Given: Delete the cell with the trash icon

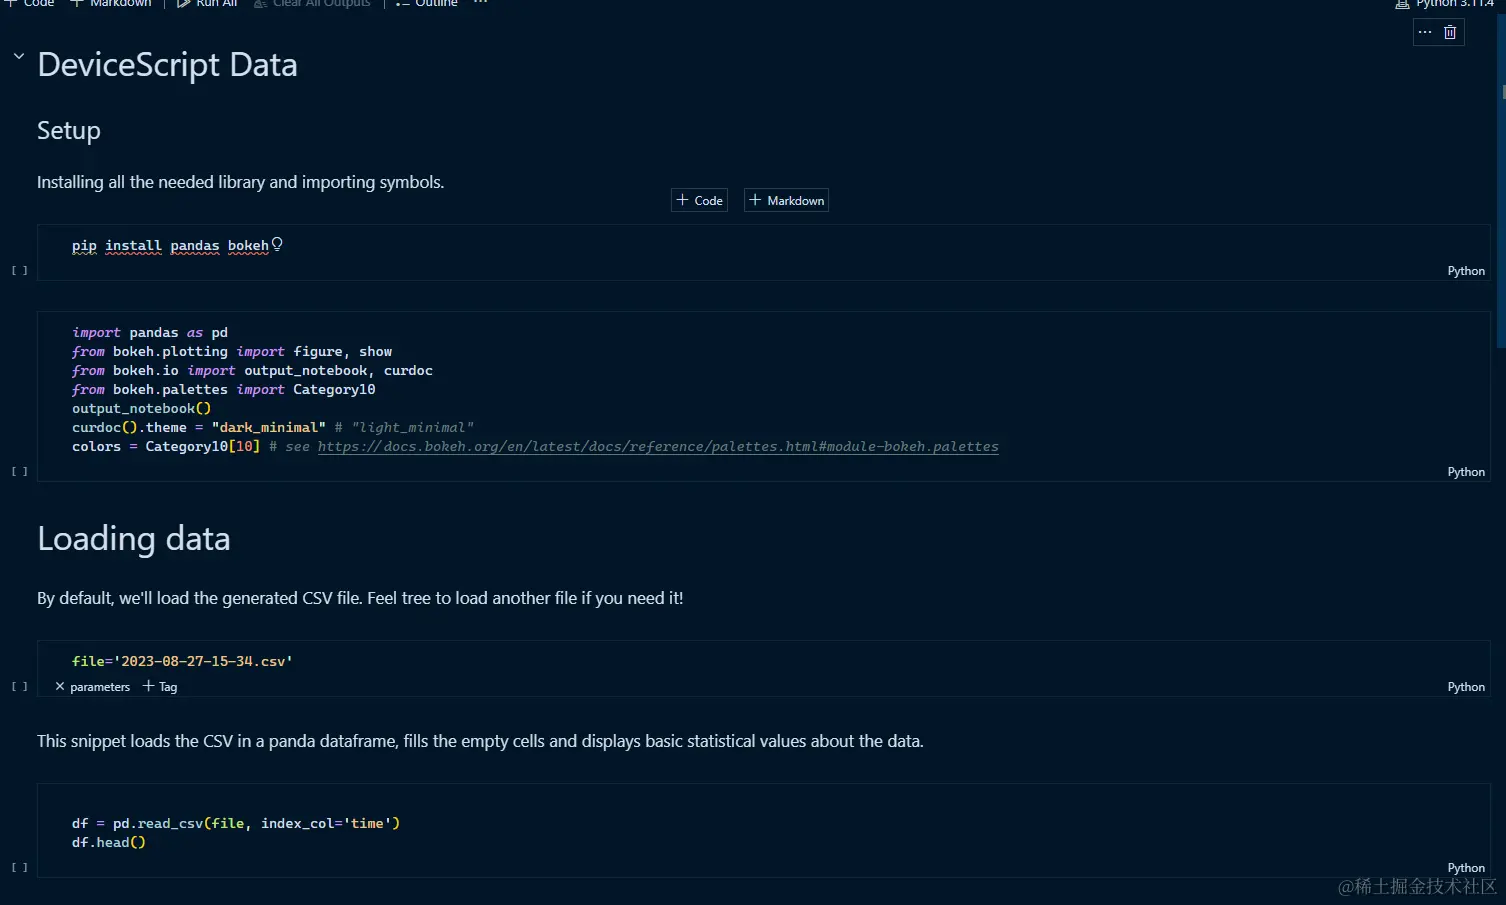Looking at the screenshot, I should (1450, 32).
